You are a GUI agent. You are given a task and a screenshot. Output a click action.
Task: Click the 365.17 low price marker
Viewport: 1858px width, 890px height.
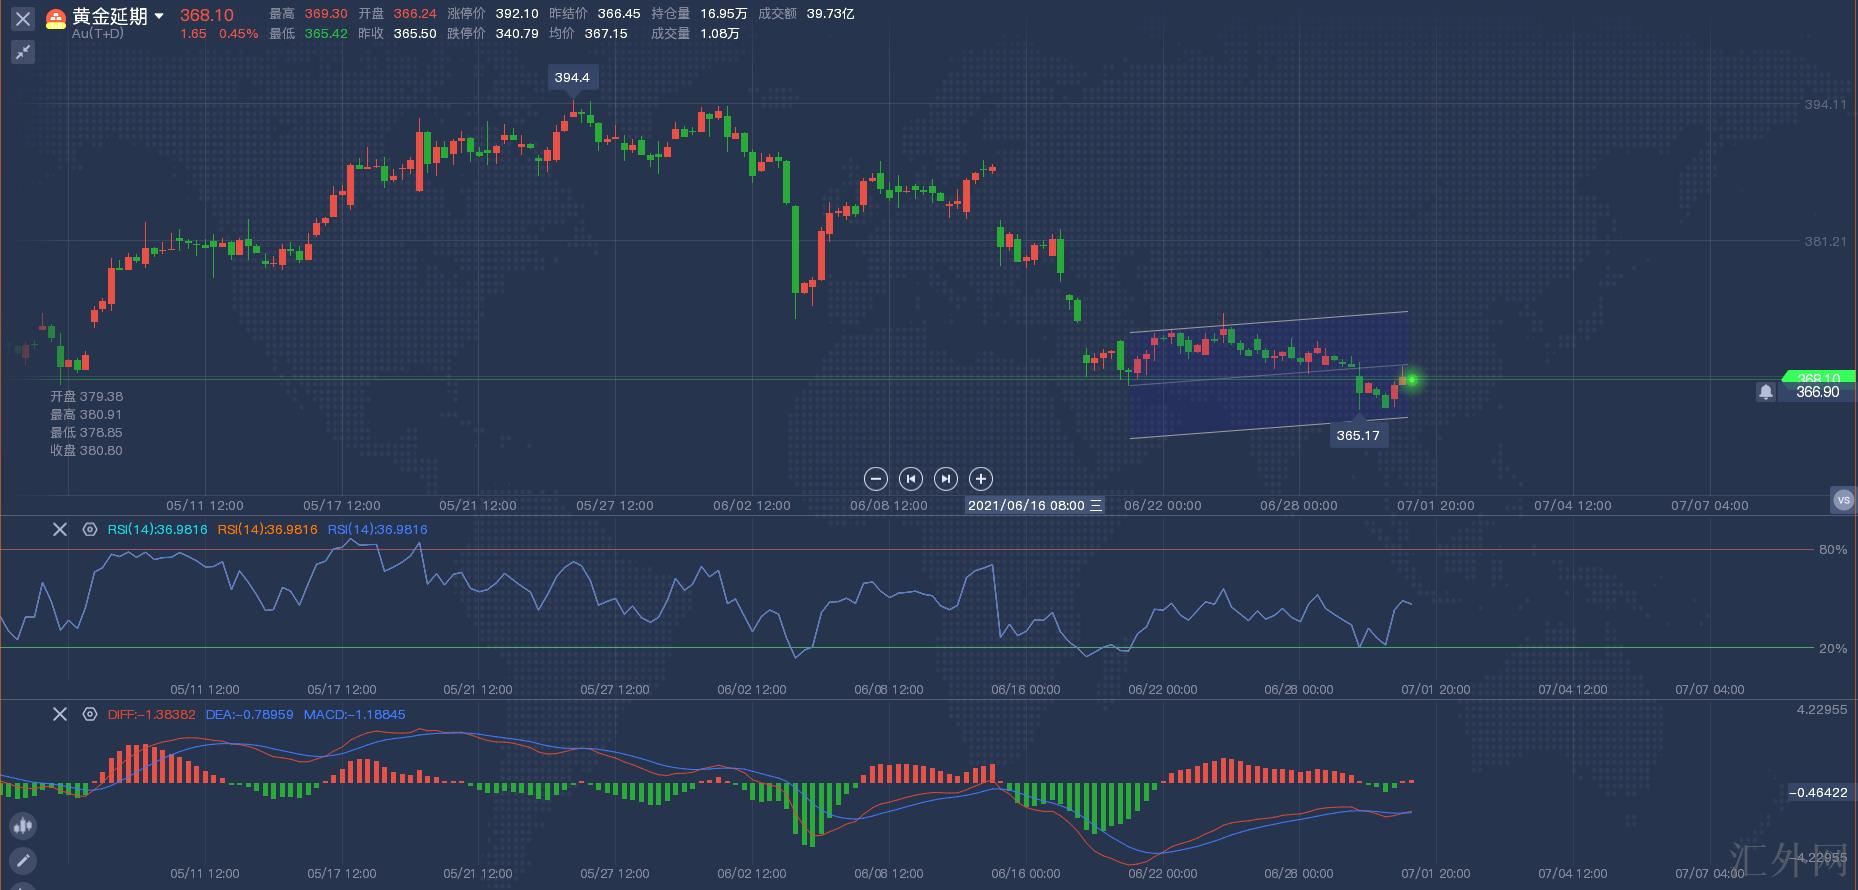1357,435
